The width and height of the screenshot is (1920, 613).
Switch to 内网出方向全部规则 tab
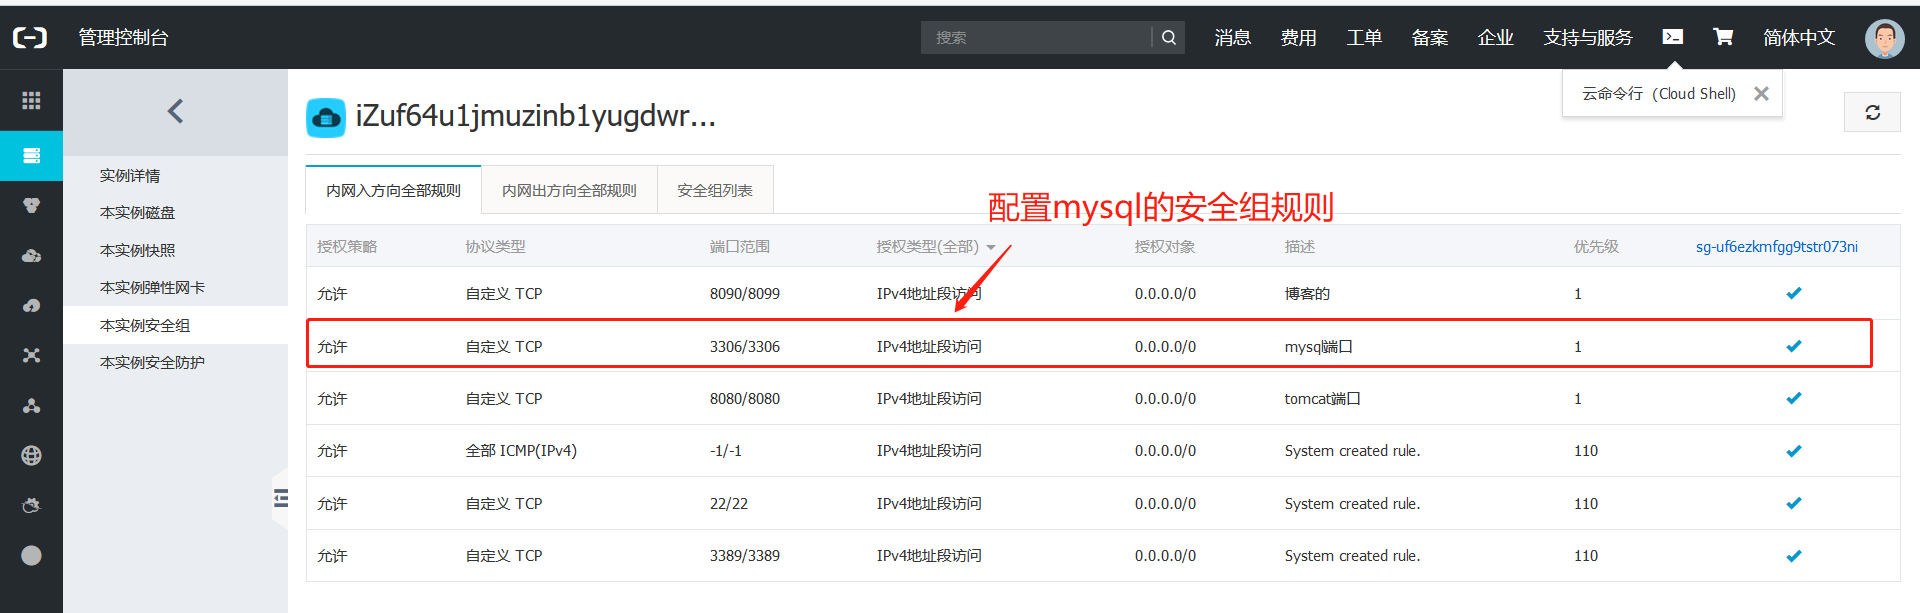569,190
